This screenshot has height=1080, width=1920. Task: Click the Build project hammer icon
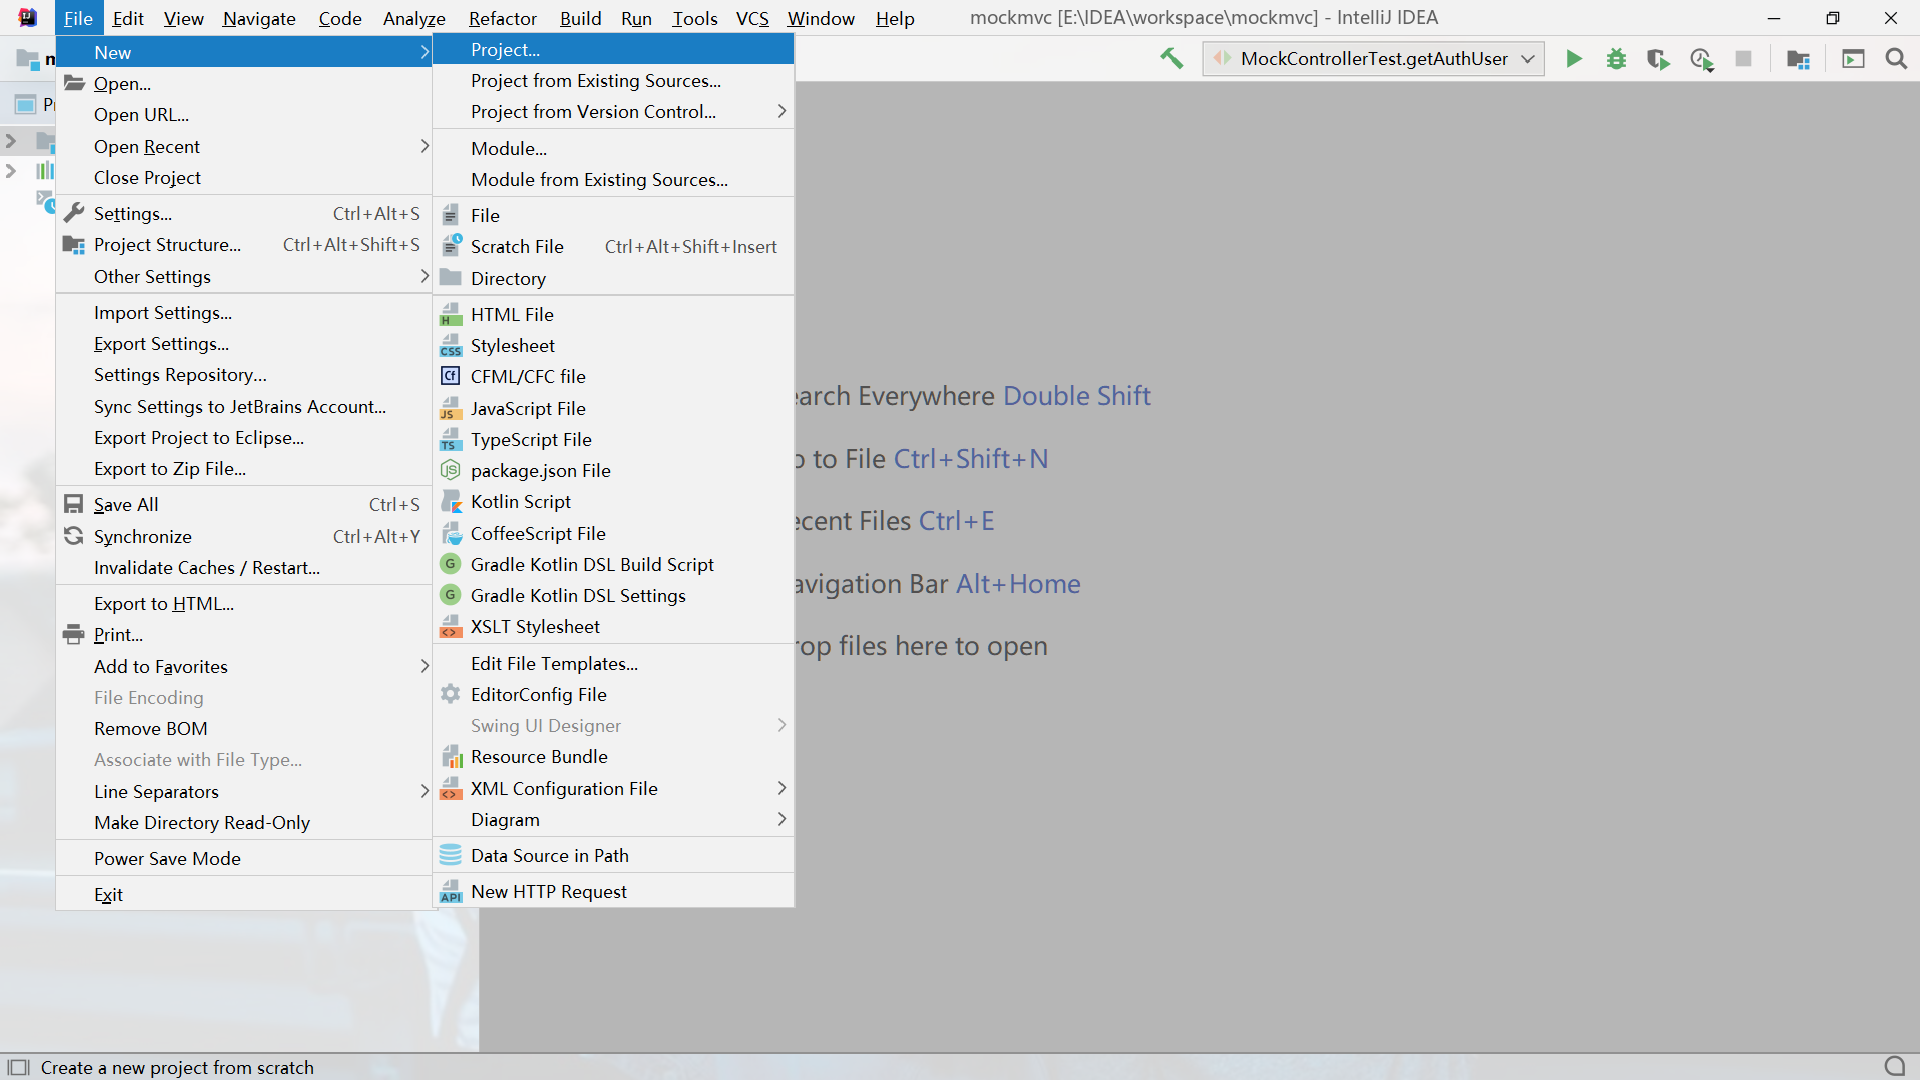point(1171,59)
